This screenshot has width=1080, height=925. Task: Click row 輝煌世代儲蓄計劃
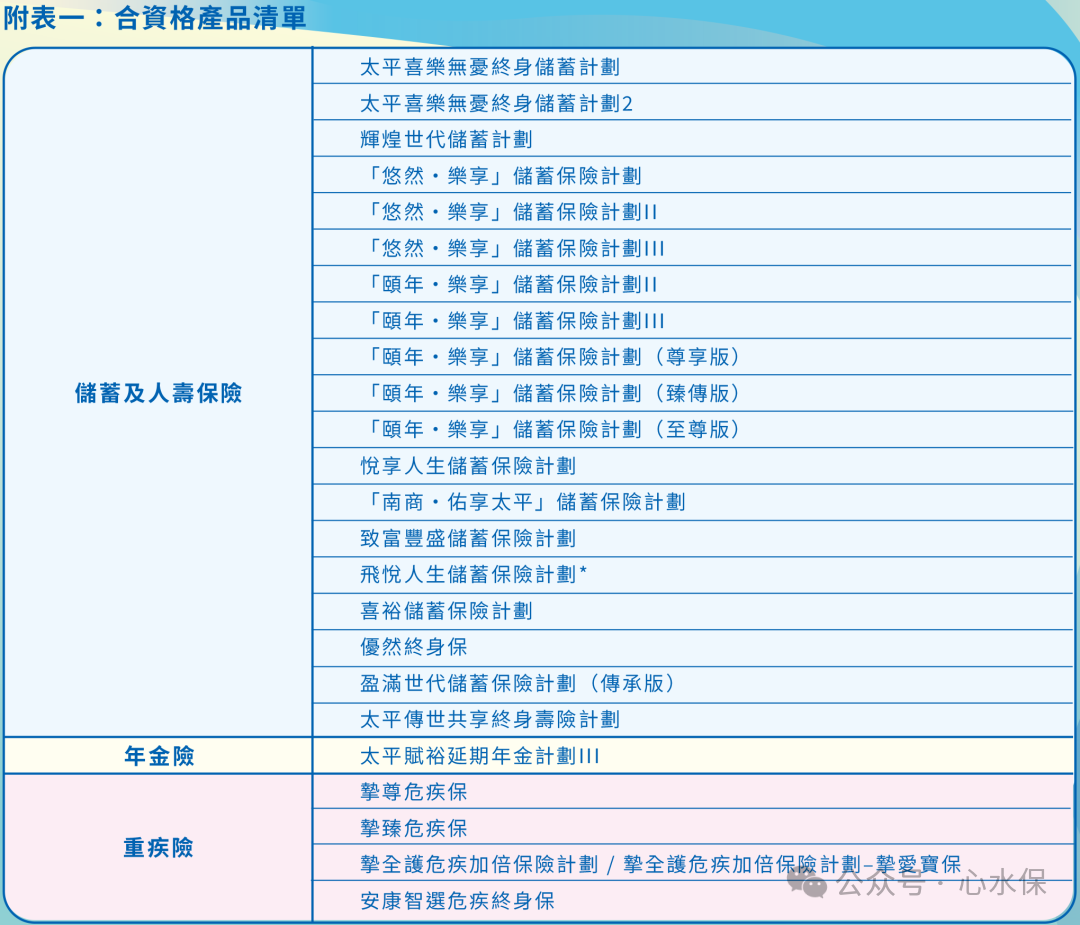(693, 139)
